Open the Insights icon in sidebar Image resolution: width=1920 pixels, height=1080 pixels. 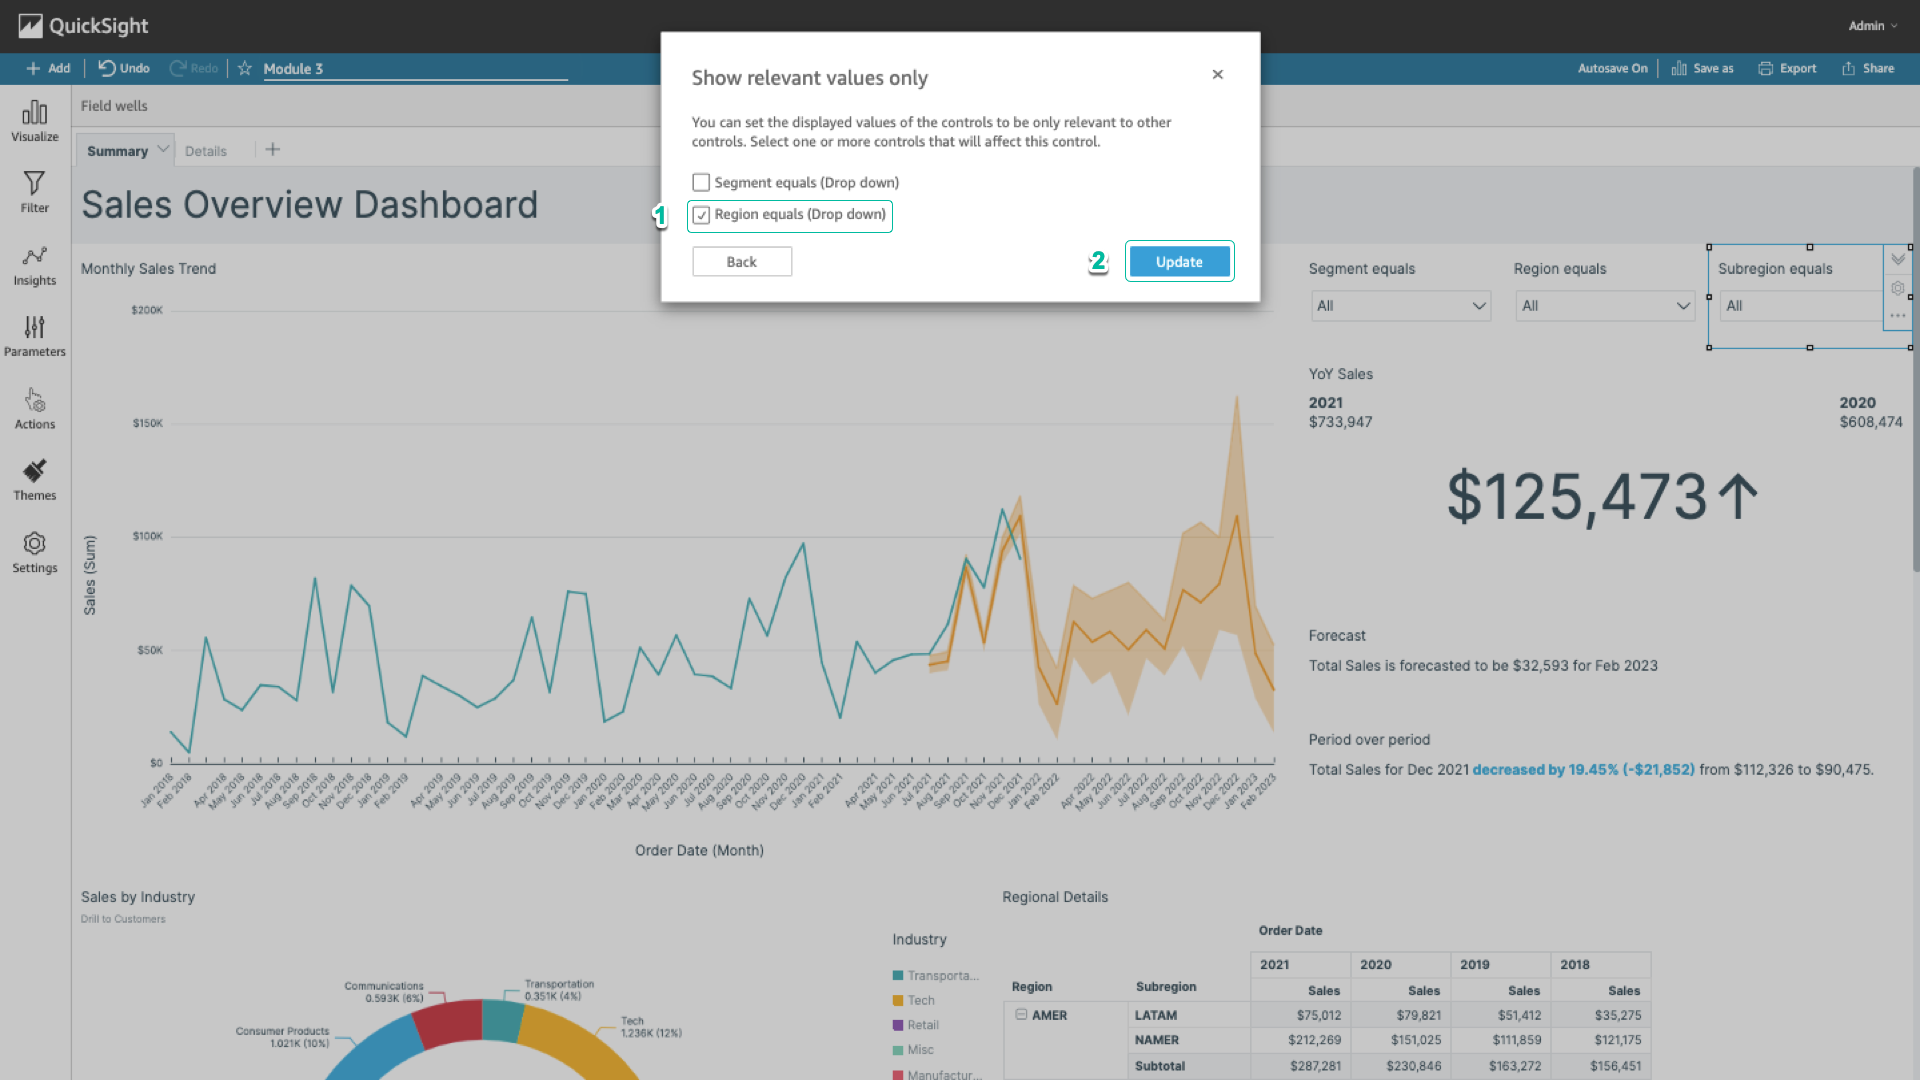[35, 256]
